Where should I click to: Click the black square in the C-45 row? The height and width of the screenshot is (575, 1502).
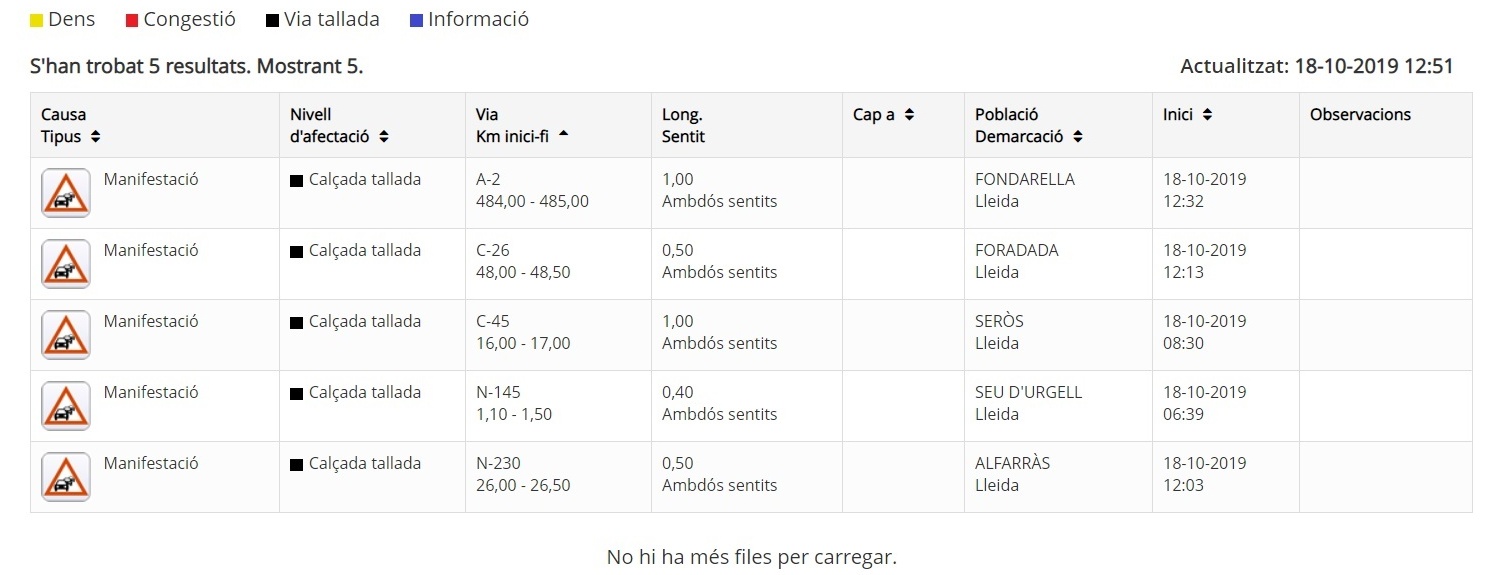(x=296, y=323)
